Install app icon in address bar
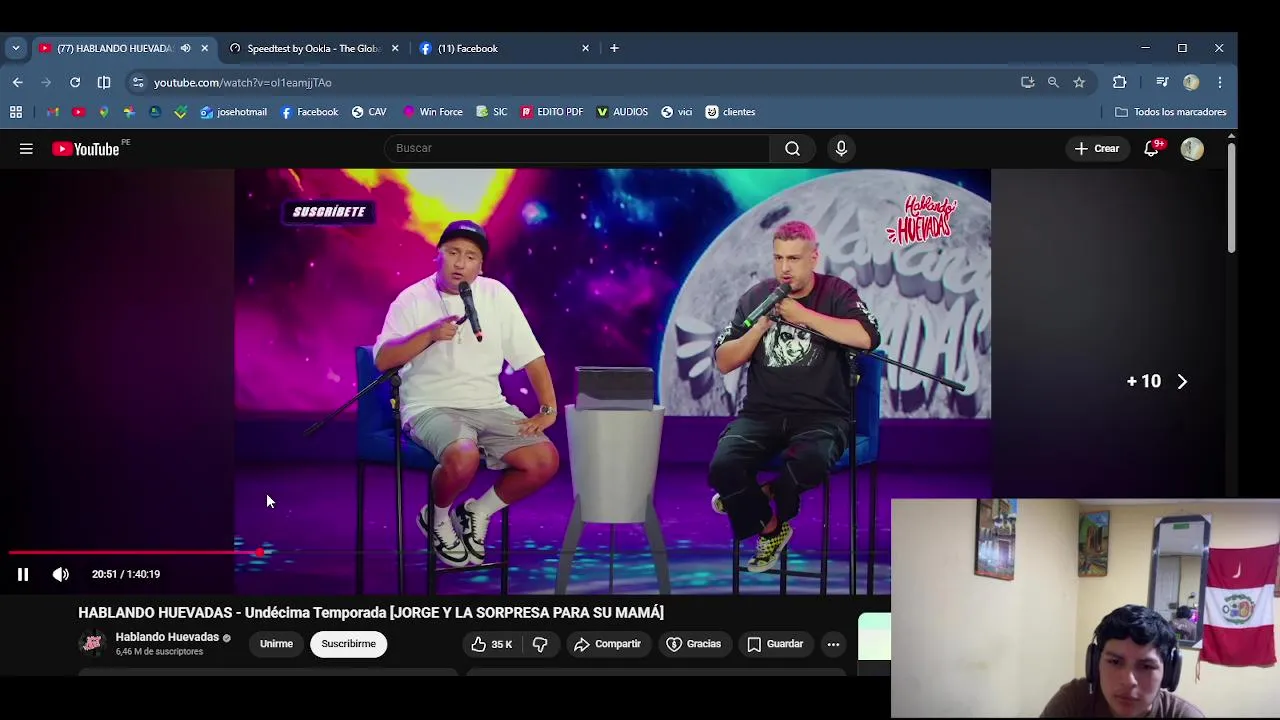1280x720 pixels. point(1027,82)
